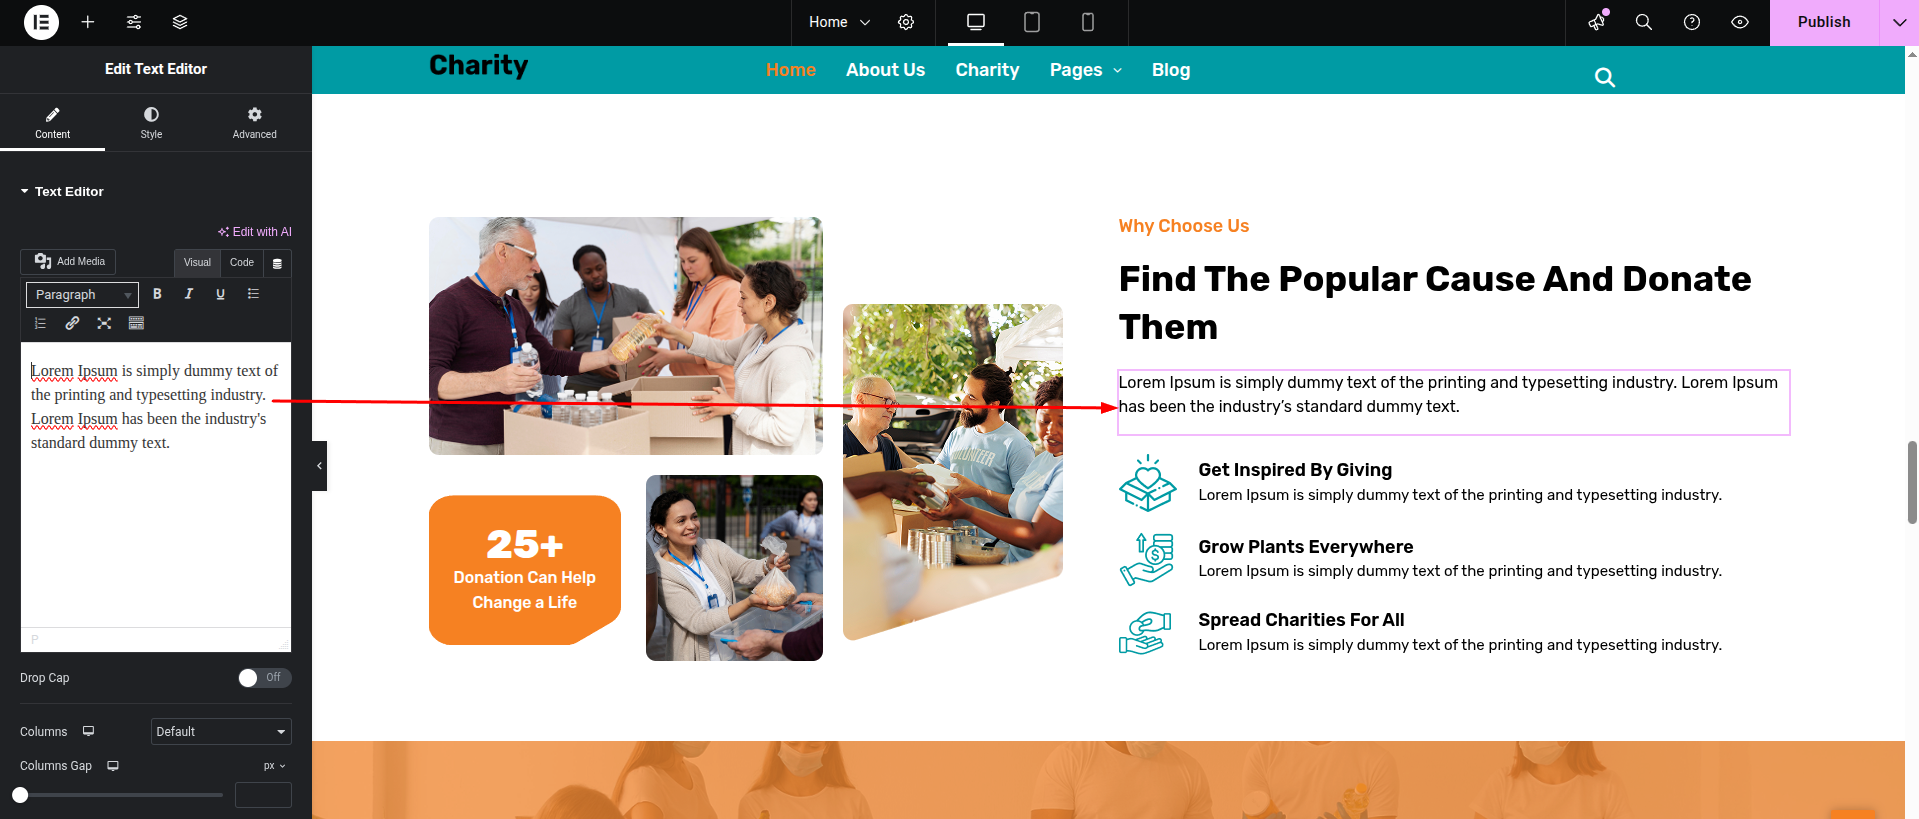Switch to mobile responsive view

1088,22
